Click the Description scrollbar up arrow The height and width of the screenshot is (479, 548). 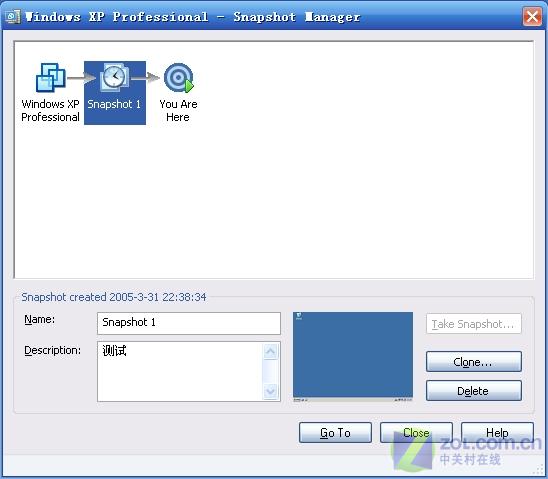271,351
